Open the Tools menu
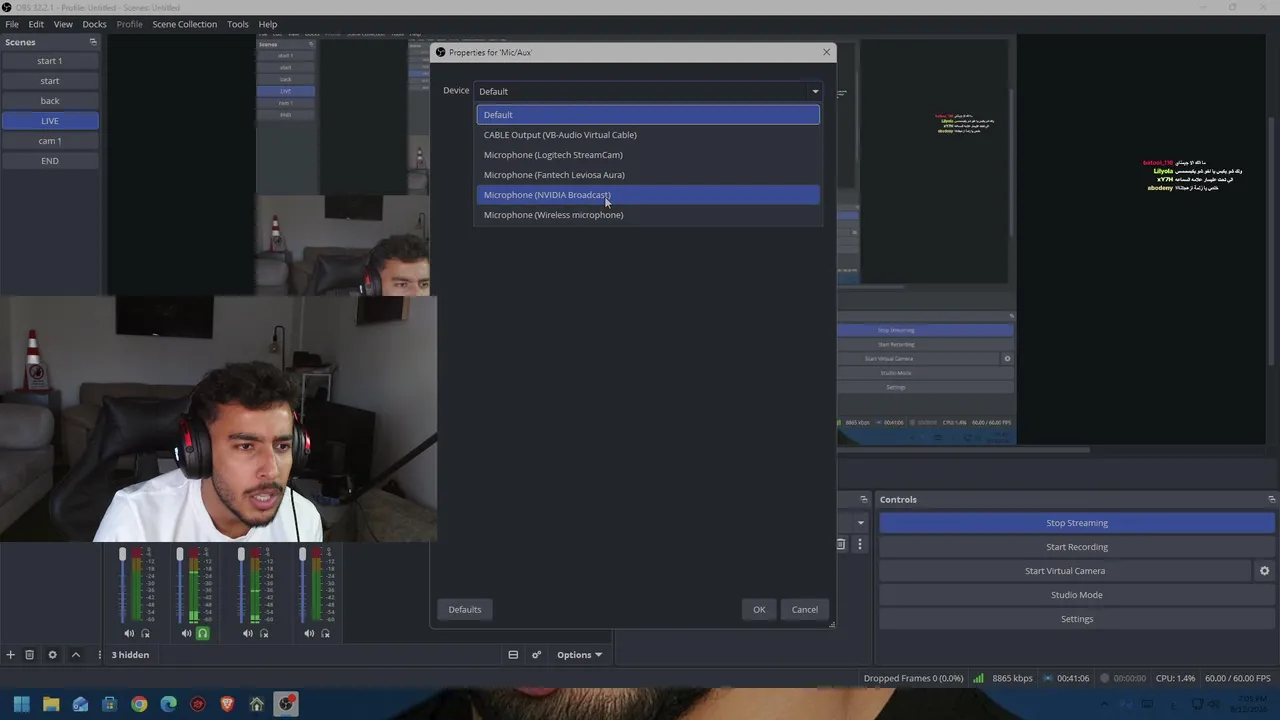The image size is (1280, 720). 237,24
